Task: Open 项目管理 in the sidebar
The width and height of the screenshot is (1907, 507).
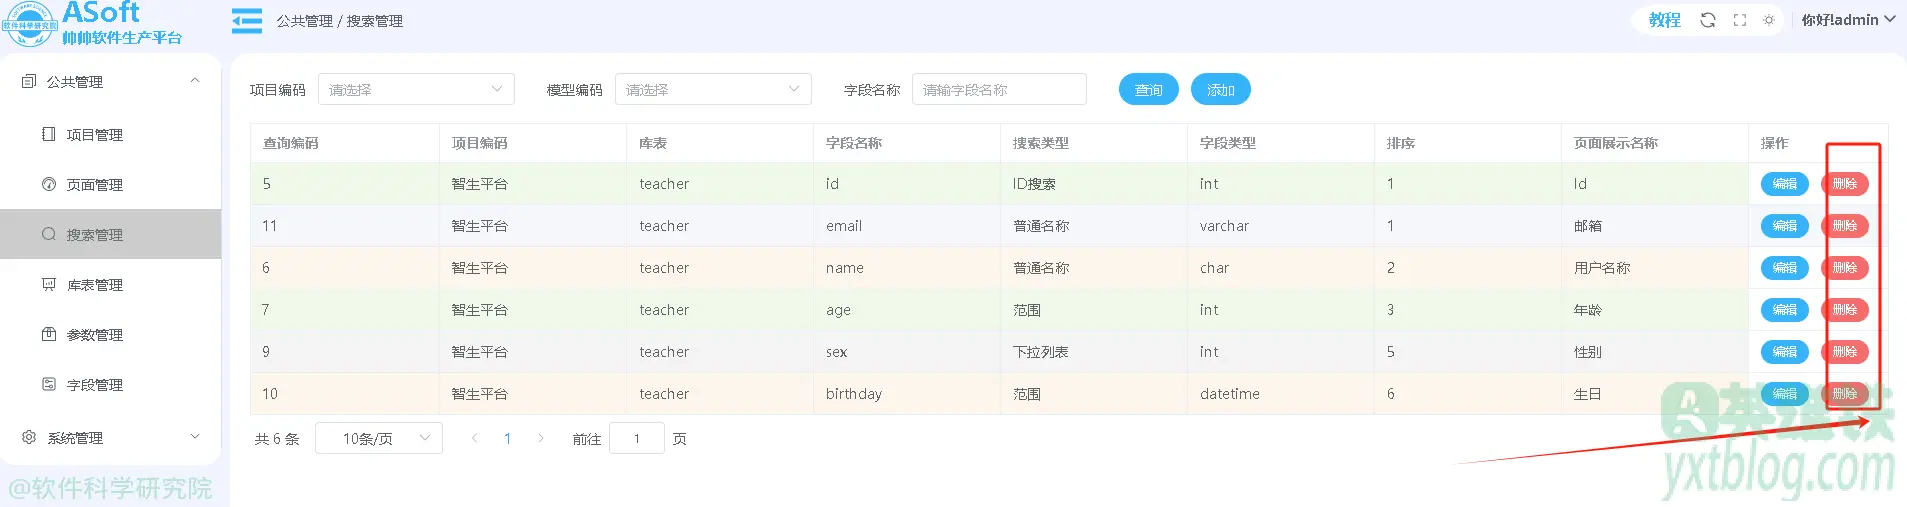Action: (x=95, y=135)
